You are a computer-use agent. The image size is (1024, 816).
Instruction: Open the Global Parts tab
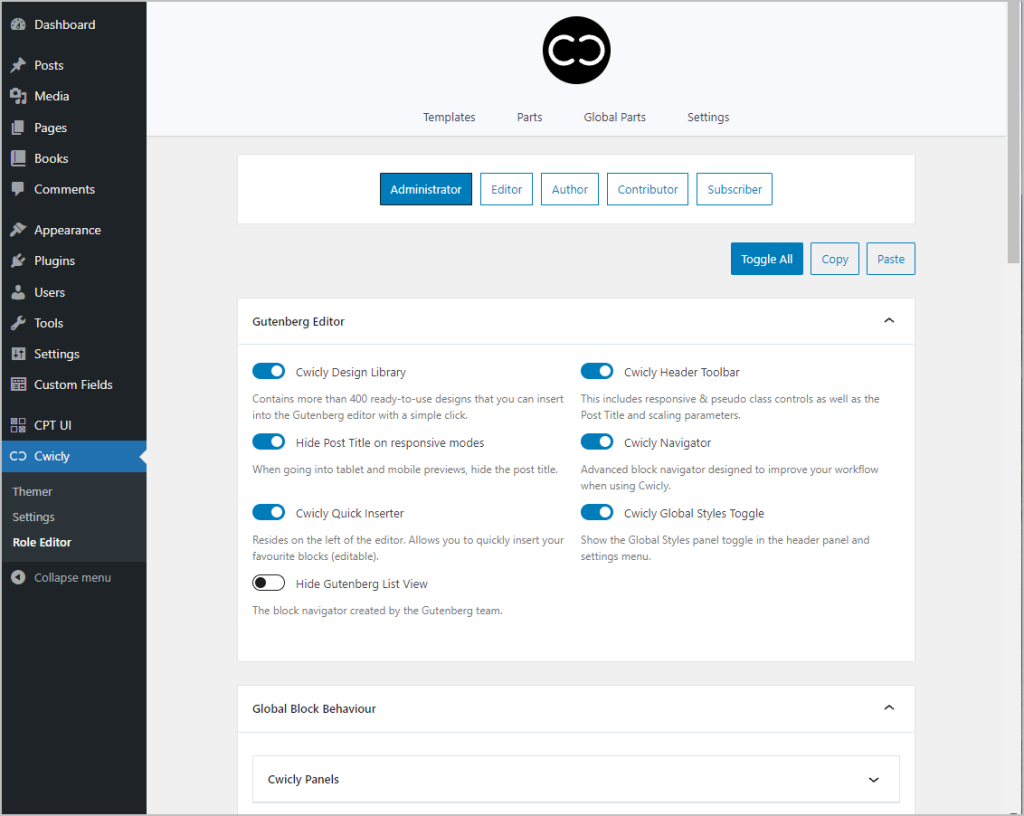coord(614,117)
